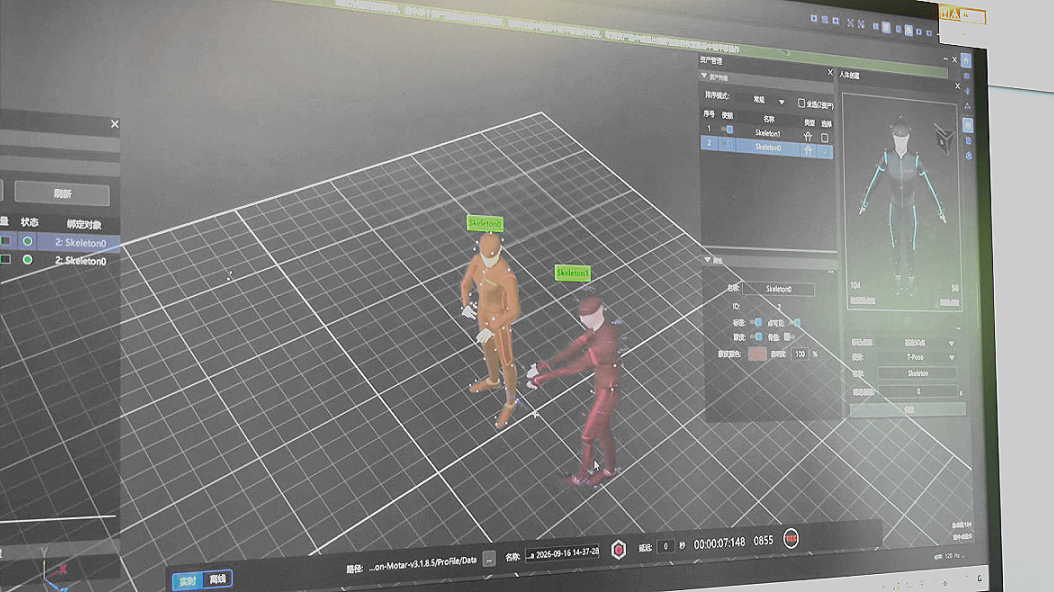Click the timecode 00:00:07:148
Viewport: 1054px width, 592px height.
719,543
